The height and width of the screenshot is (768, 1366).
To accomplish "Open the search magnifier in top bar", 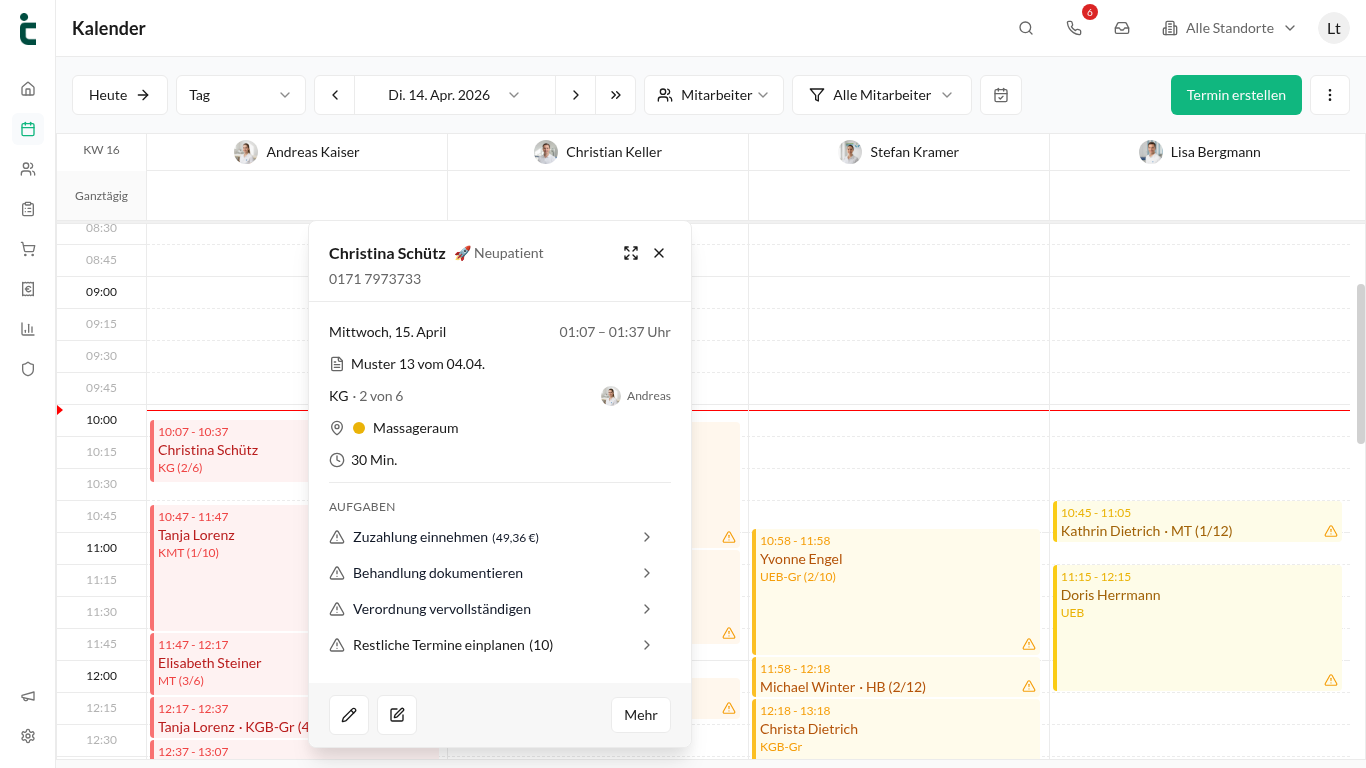I will pyautogui.click(x=1026, y=28).
